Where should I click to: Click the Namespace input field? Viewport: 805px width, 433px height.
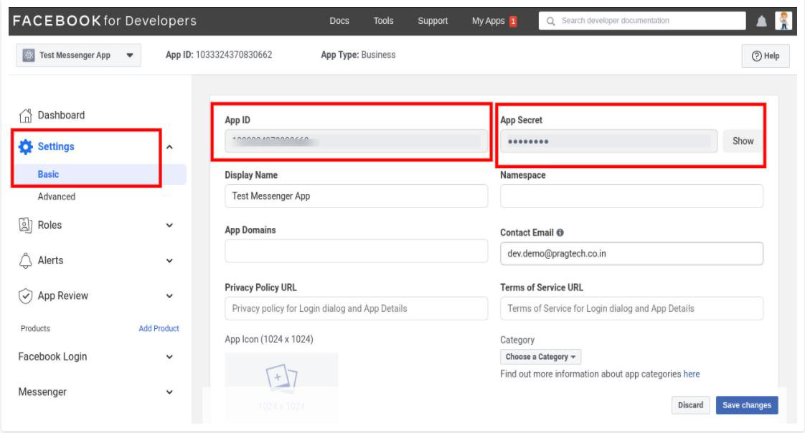(x=631, y=196)
